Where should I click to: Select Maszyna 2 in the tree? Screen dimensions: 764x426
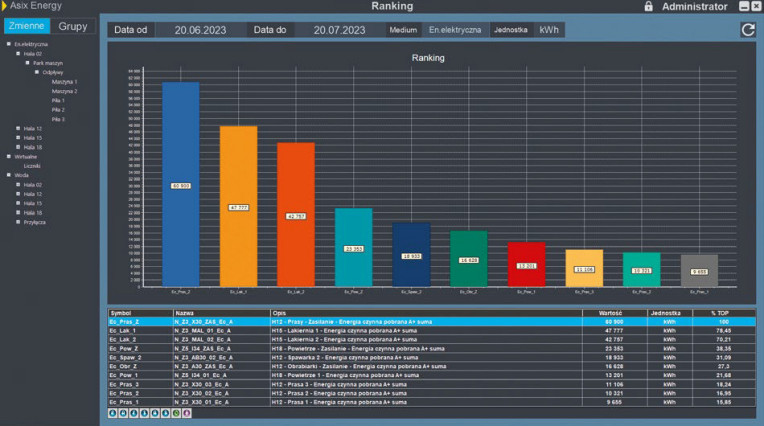tap(64, 91)
